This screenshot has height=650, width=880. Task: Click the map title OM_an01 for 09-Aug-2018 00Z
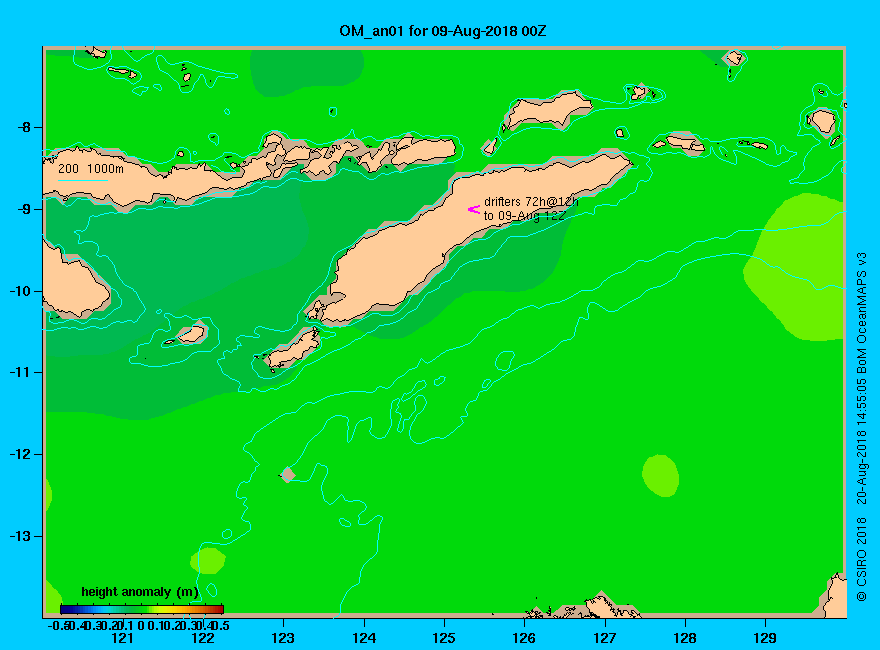pyautogui.click(x=442, y=31)
